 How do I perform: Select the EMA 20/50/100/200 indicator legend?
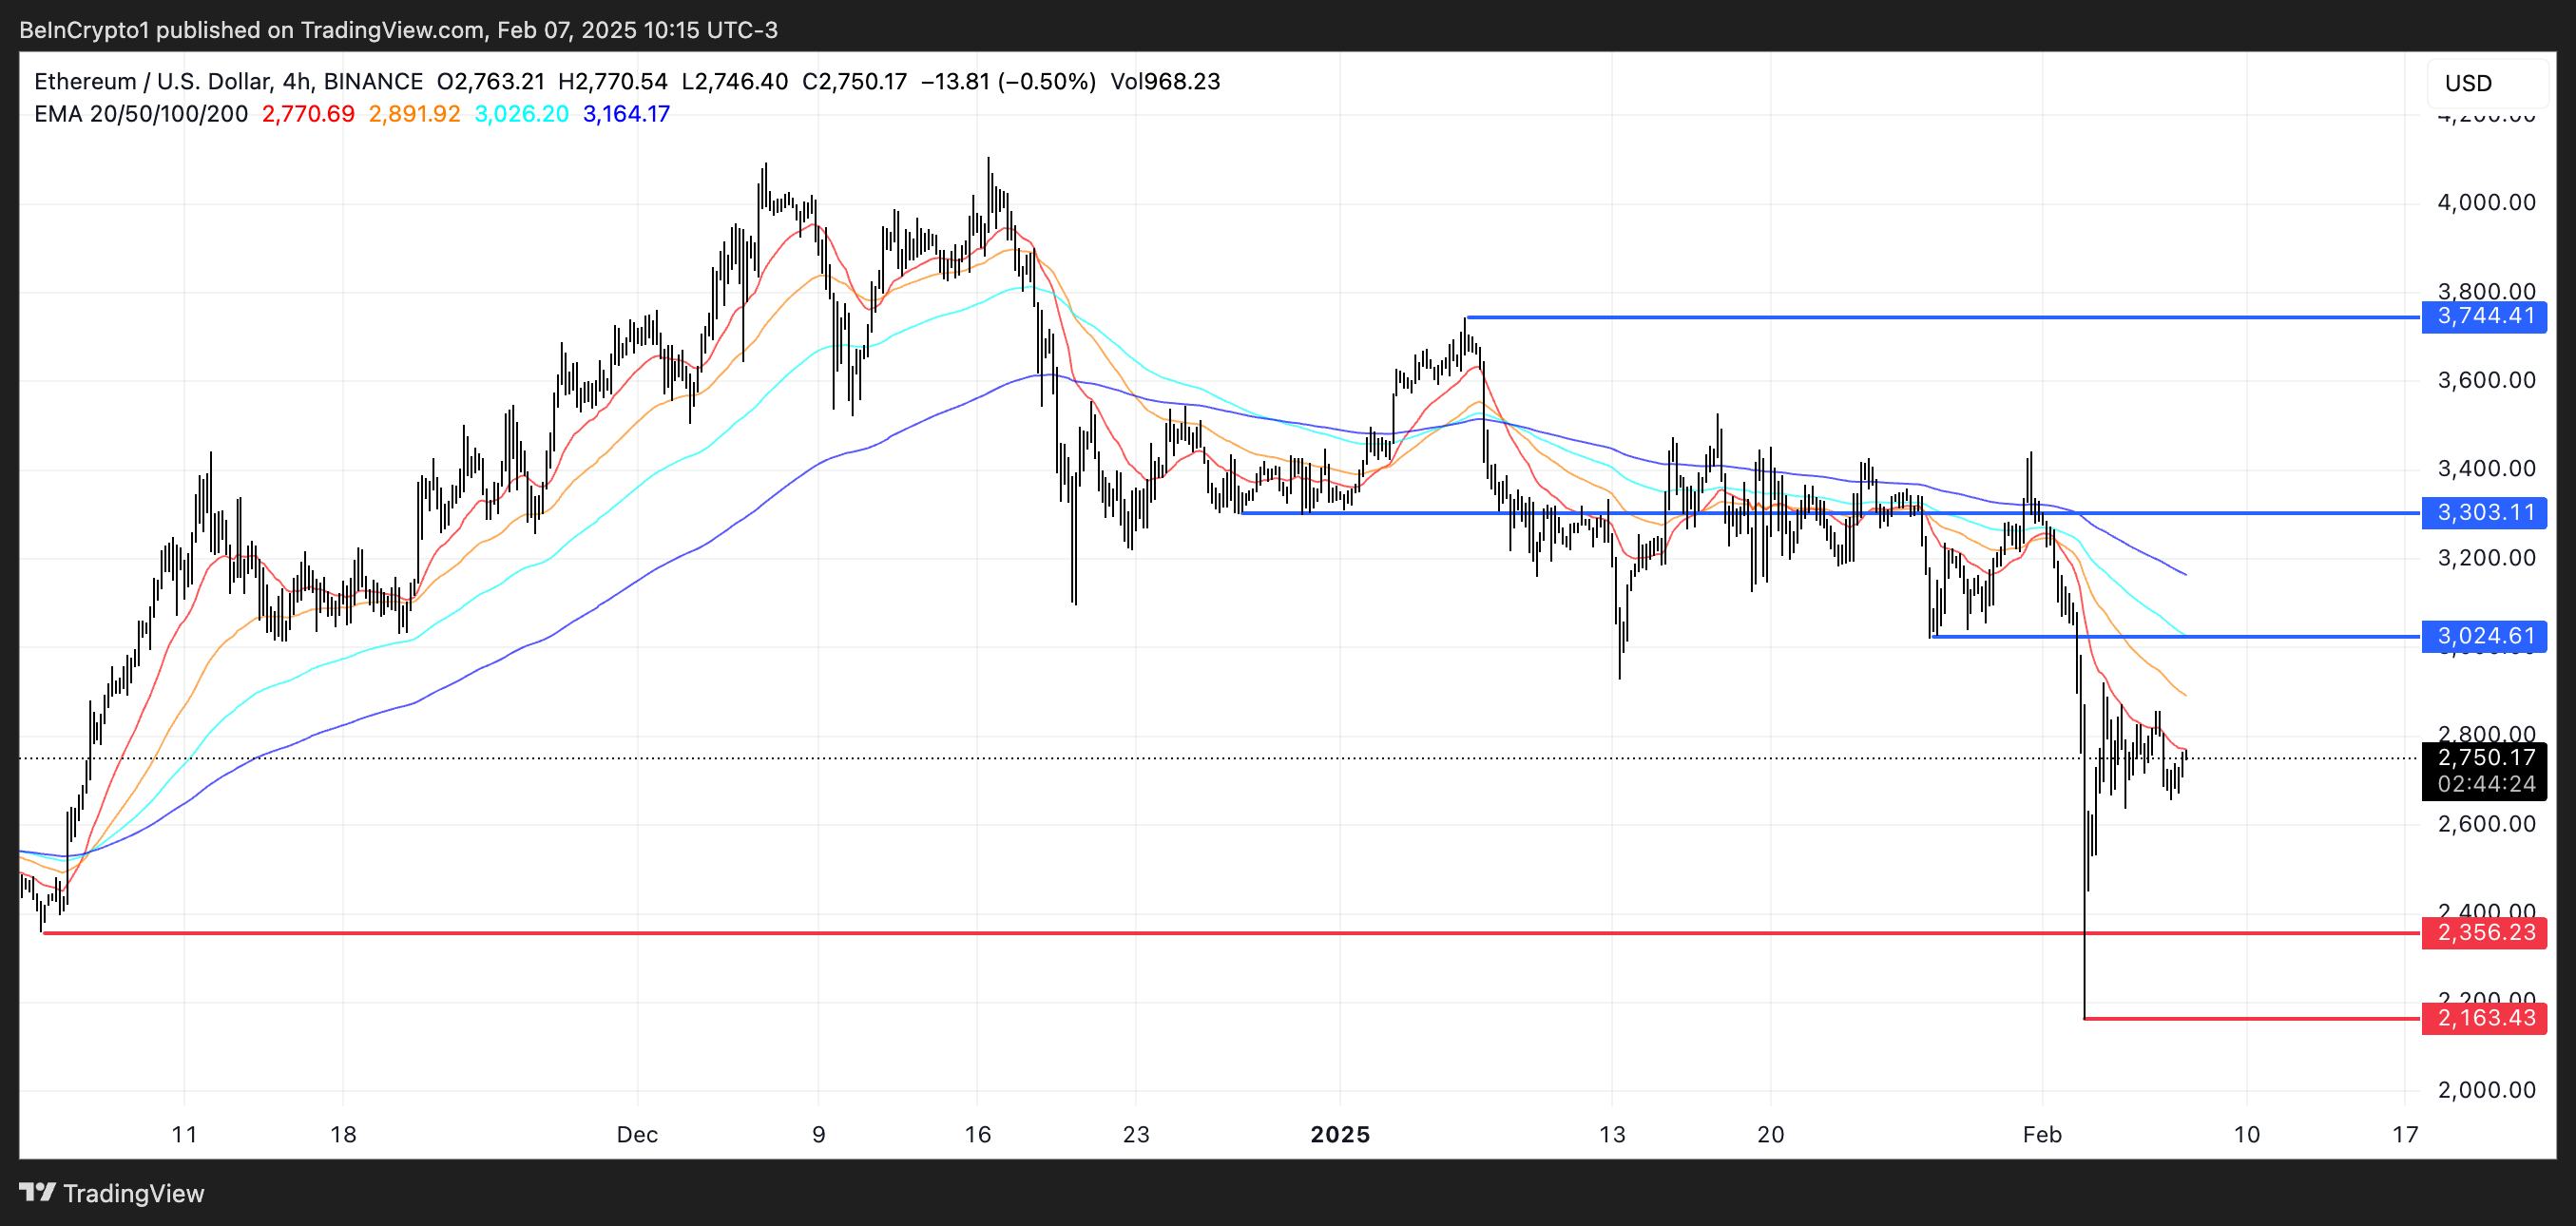[x=141, y=114]
